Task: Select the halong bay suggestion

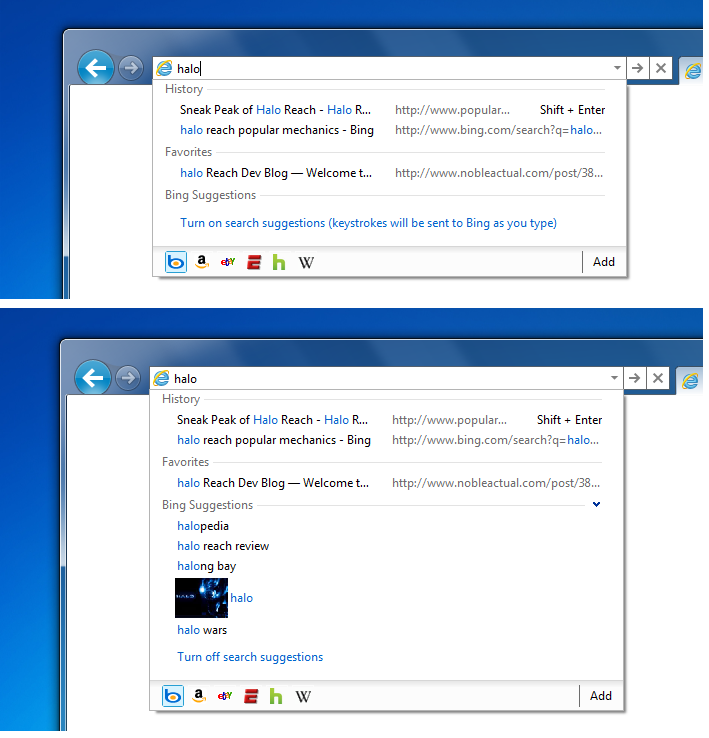Action: coord(207,567)
